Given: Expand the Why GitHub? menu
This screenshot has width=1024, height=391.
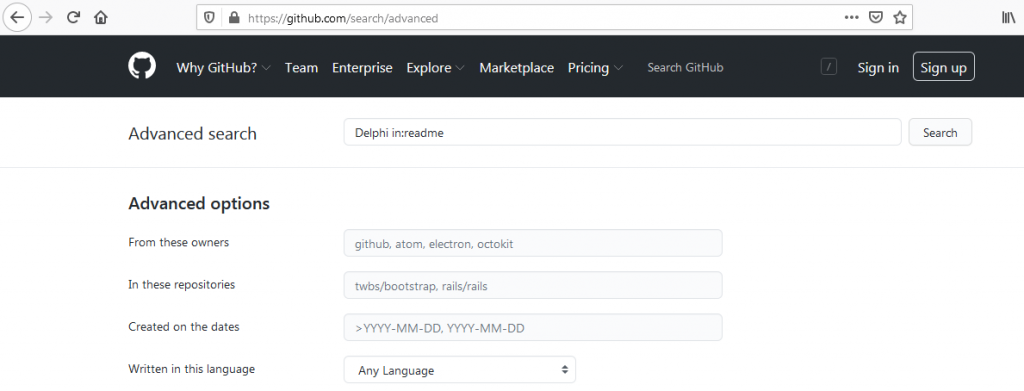Looking at the screenshot, I should [223, 68].
